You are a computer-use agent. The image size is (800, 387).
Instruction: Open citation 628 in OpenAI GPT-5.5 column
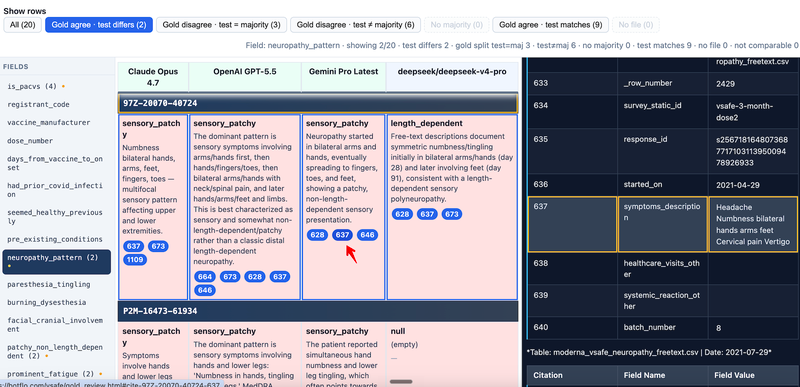[x=255, y=277]
